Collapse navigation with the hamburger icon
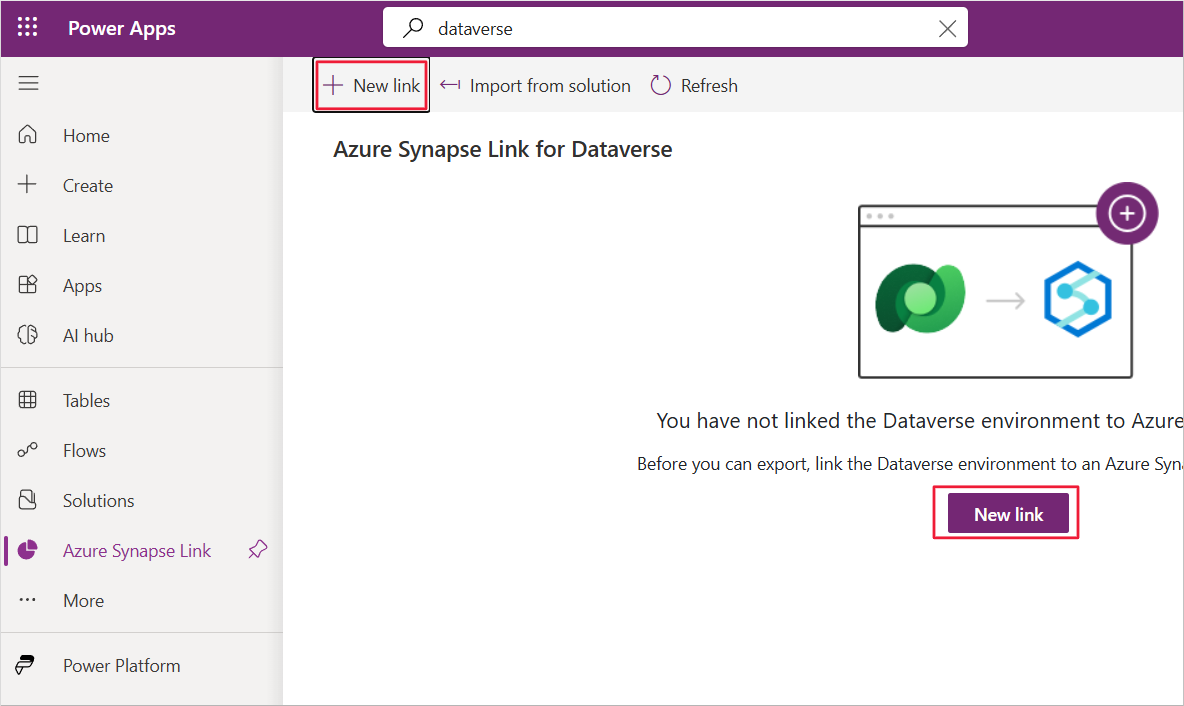1184x706 pixels. [x=29, y=83]
